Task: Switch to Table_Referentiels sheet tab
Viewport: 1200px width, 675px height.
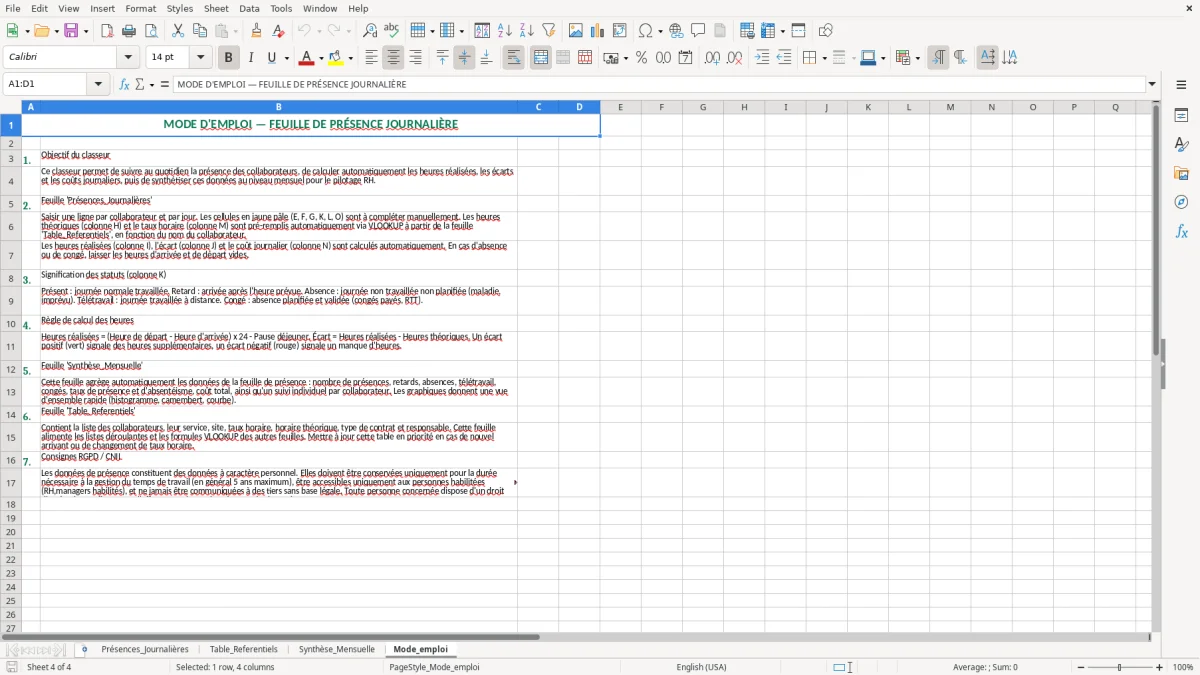Action: [244, 649]
